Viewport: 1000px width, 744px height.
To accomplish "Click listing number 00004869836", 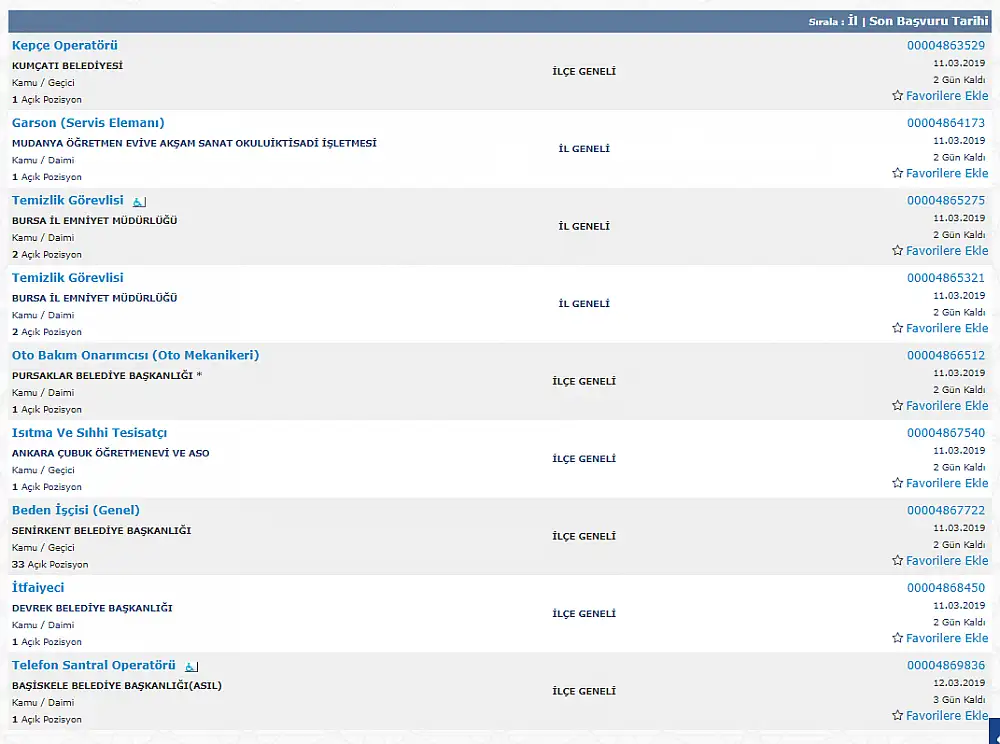I will [x=946, y=665].
